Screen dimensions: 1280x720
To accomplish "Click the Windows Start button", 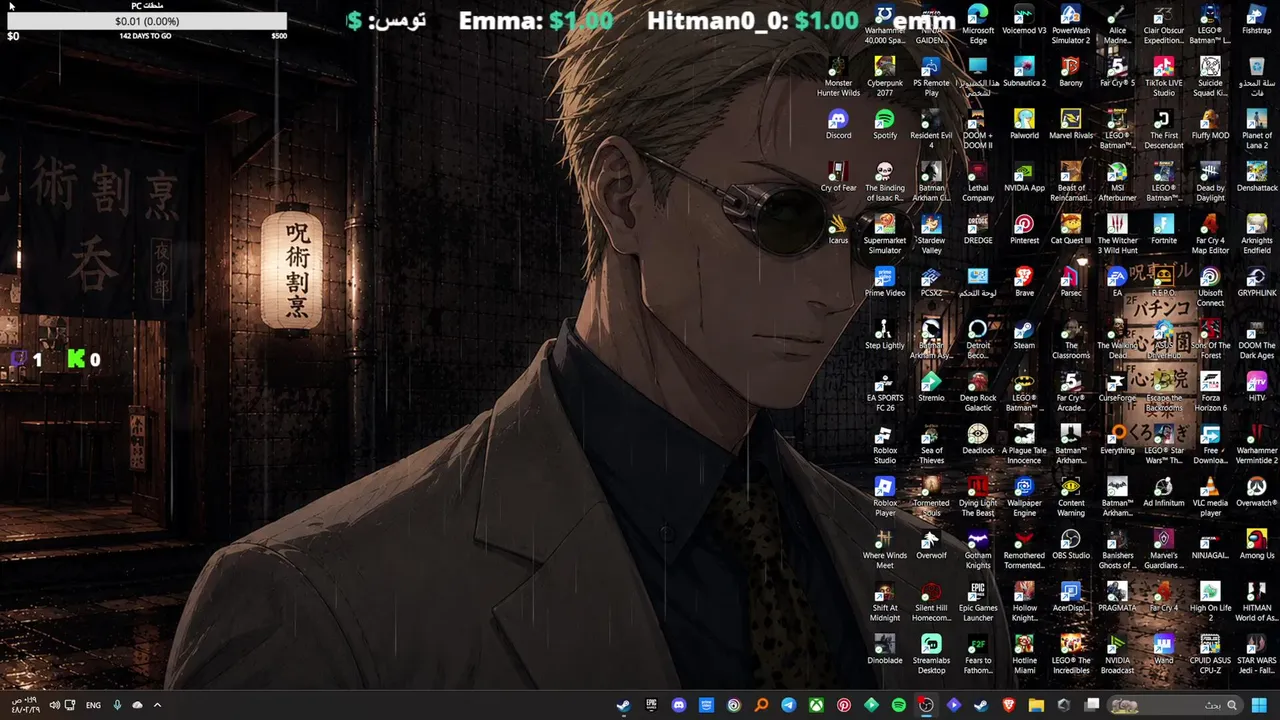I will 1259,705.
